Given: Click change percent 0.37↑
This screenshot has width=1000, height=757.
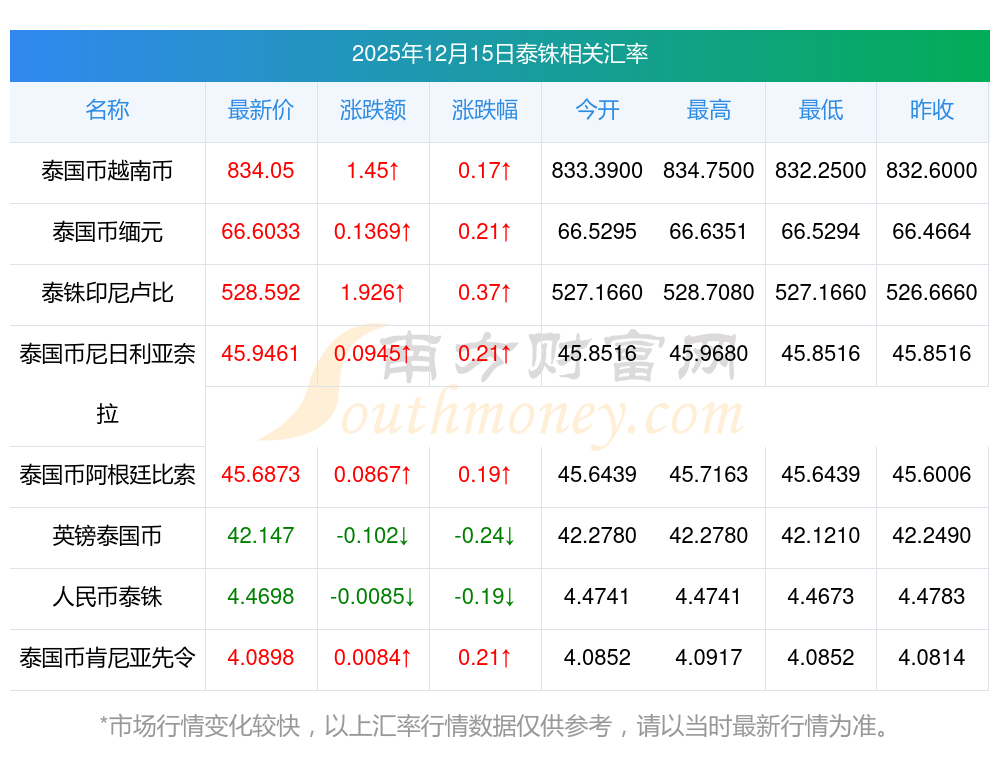Looking at the screenshot, I should 485,293.
